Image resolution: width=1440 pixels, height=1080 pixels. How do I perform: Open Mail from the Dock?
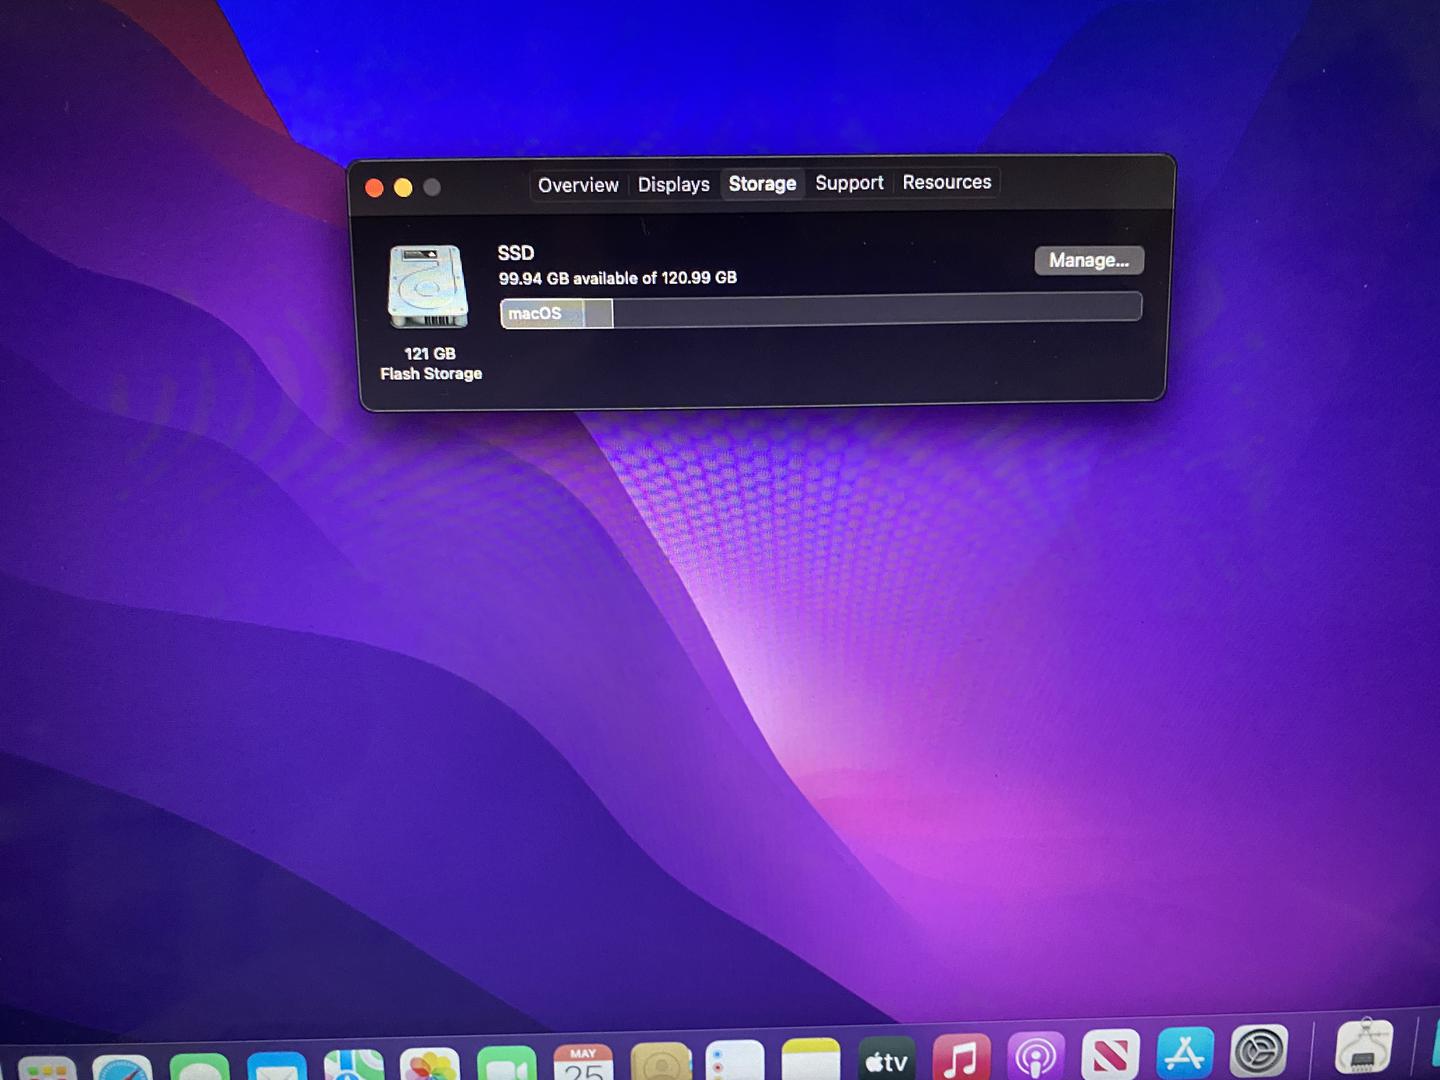coord(276,1064)
